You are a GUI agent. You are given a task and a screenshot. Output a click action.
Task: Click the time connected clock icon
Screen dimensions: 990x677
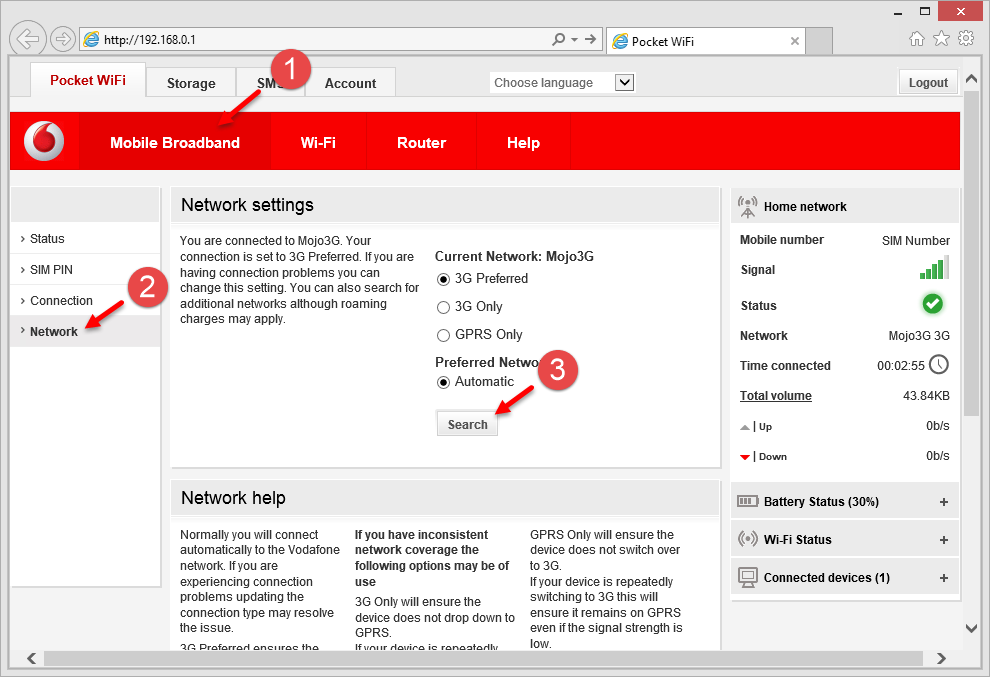[939, 364]
